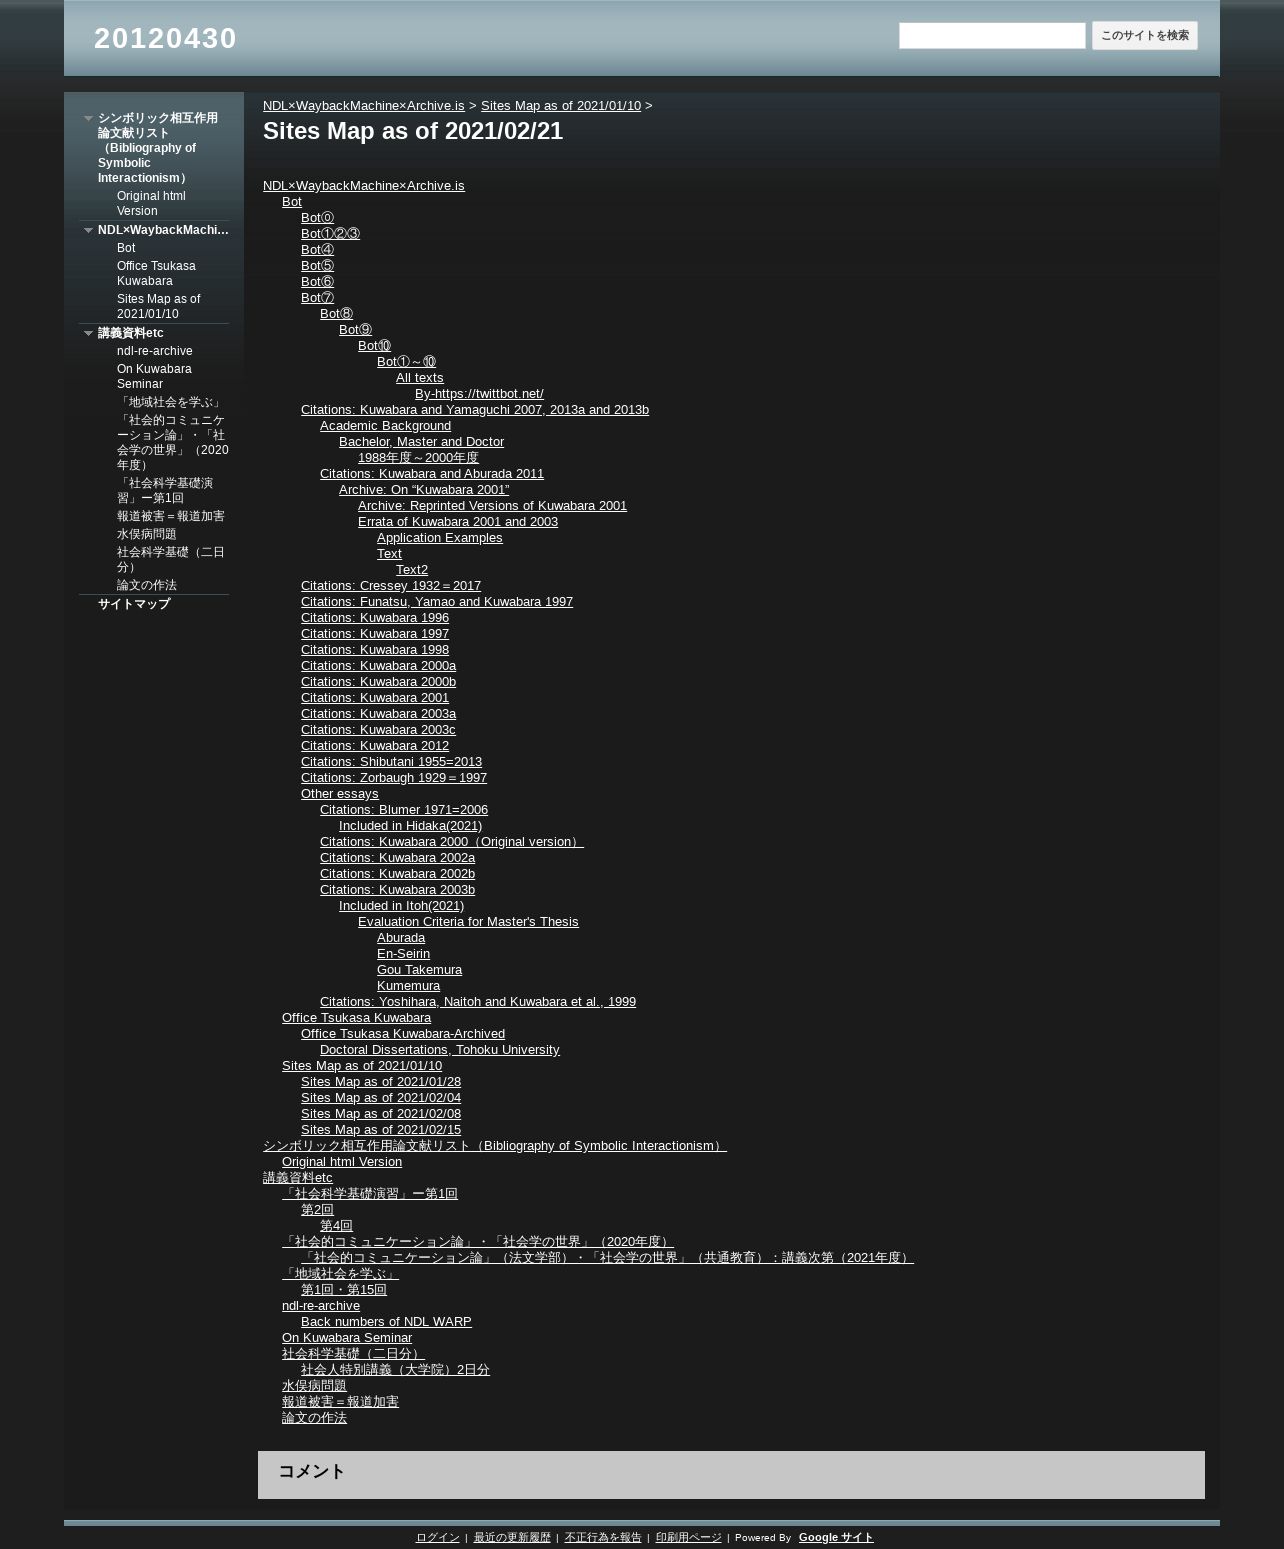The image size is (1284, 1549).
Task: Select Office Tsukasa Kuwabara in sidebar
Action: pyautogui.click(x=156, y=273)
